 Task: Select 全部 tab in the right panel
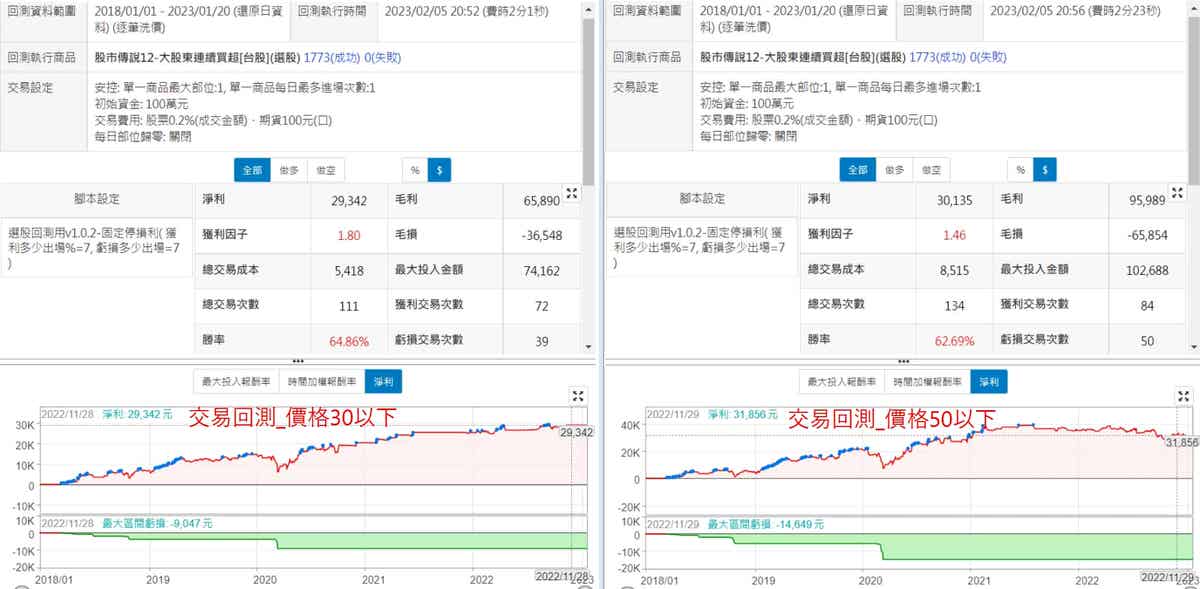(x=859, y=170)
